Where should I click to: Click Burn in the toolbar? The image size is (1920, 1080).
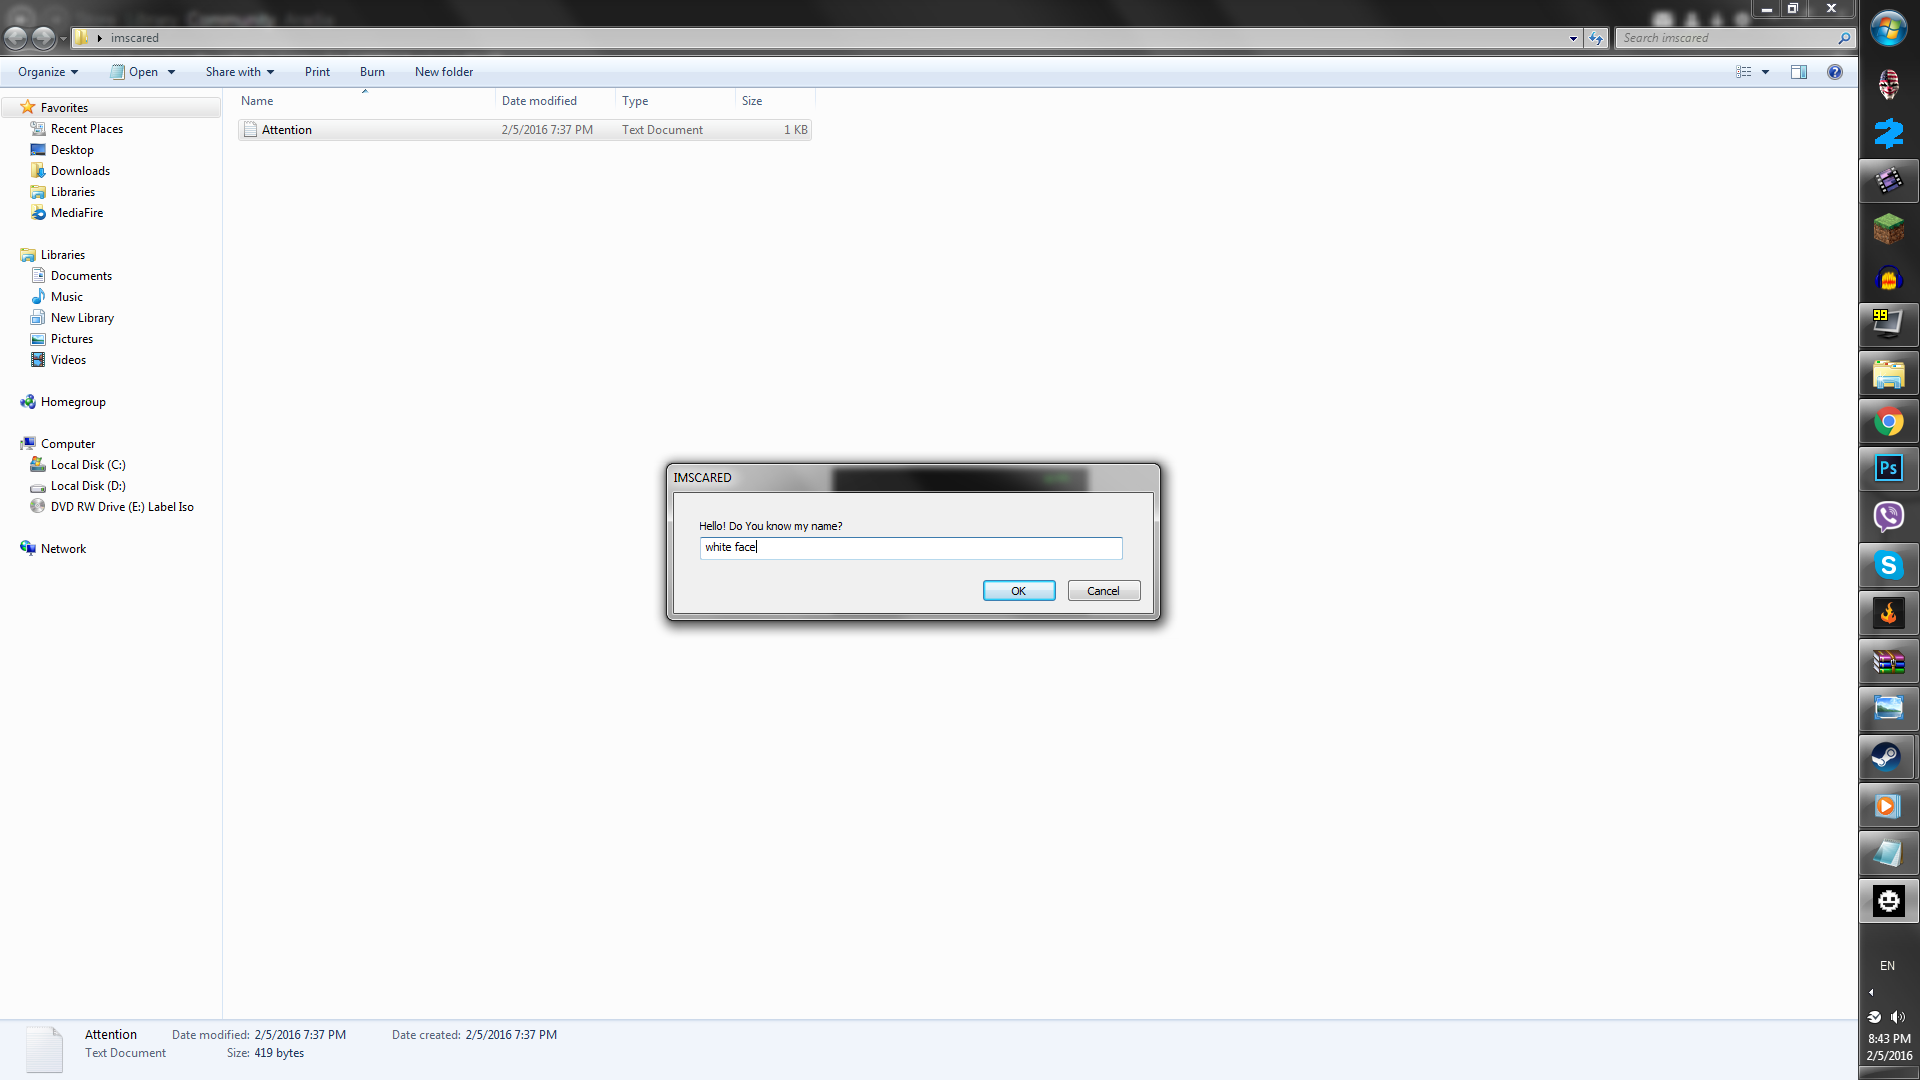click(372, 72)
